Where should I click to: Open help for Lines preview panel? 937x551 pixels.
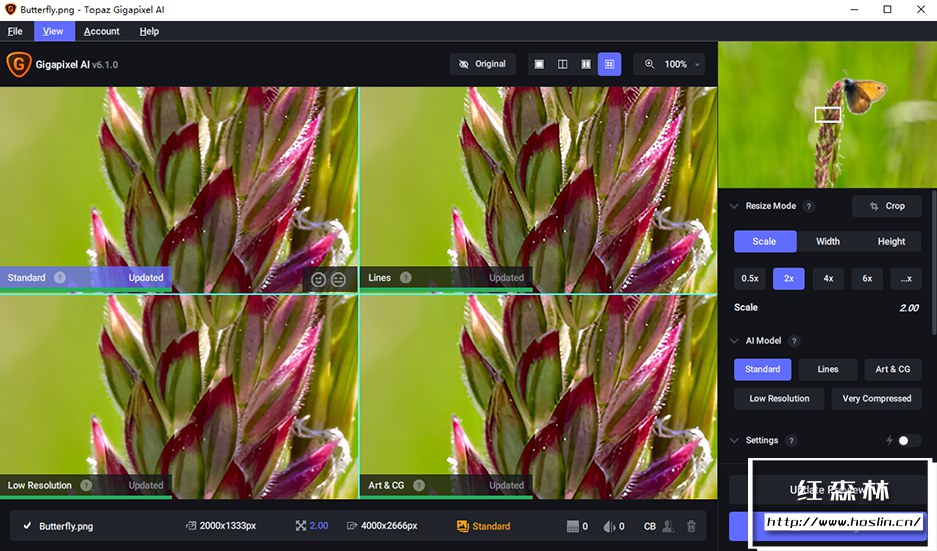click(x=406, y=277)
